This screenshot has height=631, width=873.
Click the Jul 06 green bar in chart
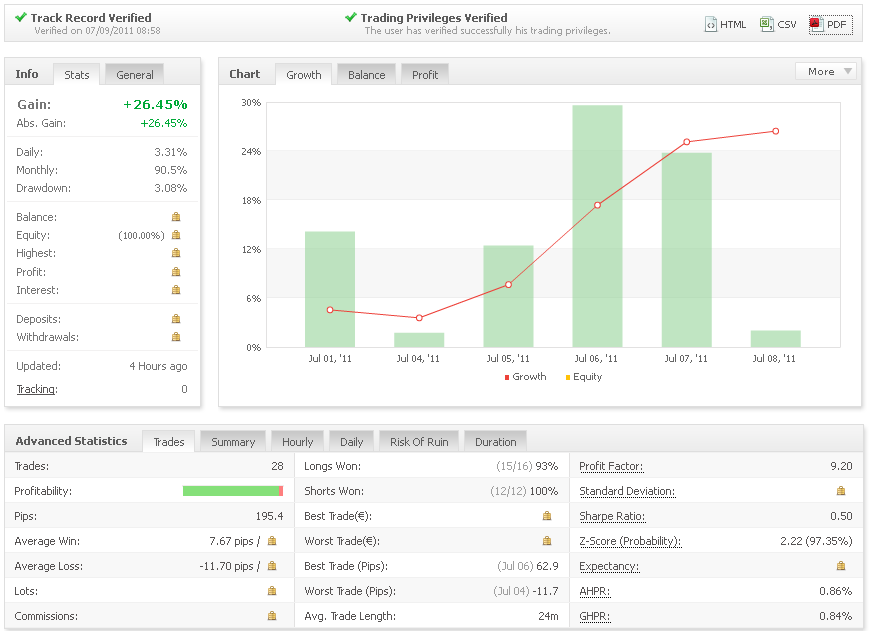597,226
